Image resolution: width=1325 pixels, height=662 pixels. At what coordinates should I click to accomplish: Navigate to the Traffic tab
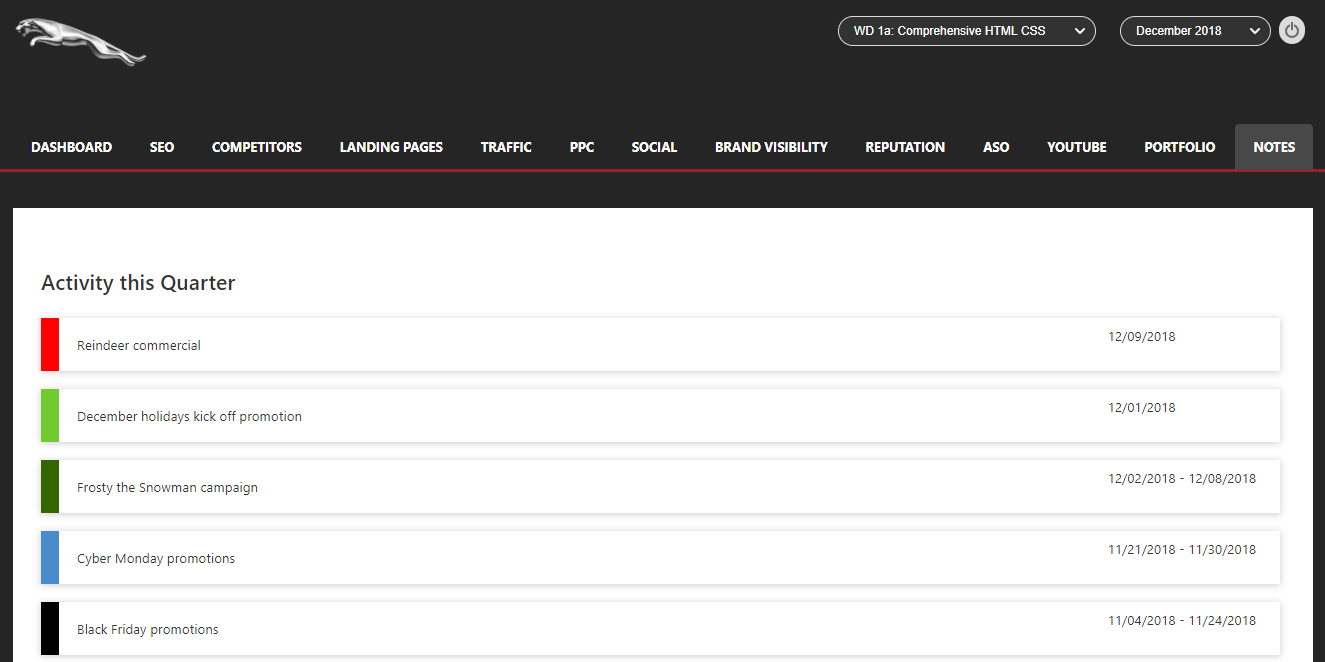(x=506, y=147)
